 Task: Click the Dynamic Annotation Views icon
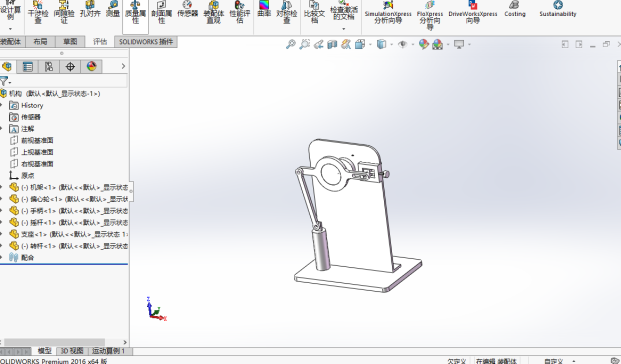(346, 44)
